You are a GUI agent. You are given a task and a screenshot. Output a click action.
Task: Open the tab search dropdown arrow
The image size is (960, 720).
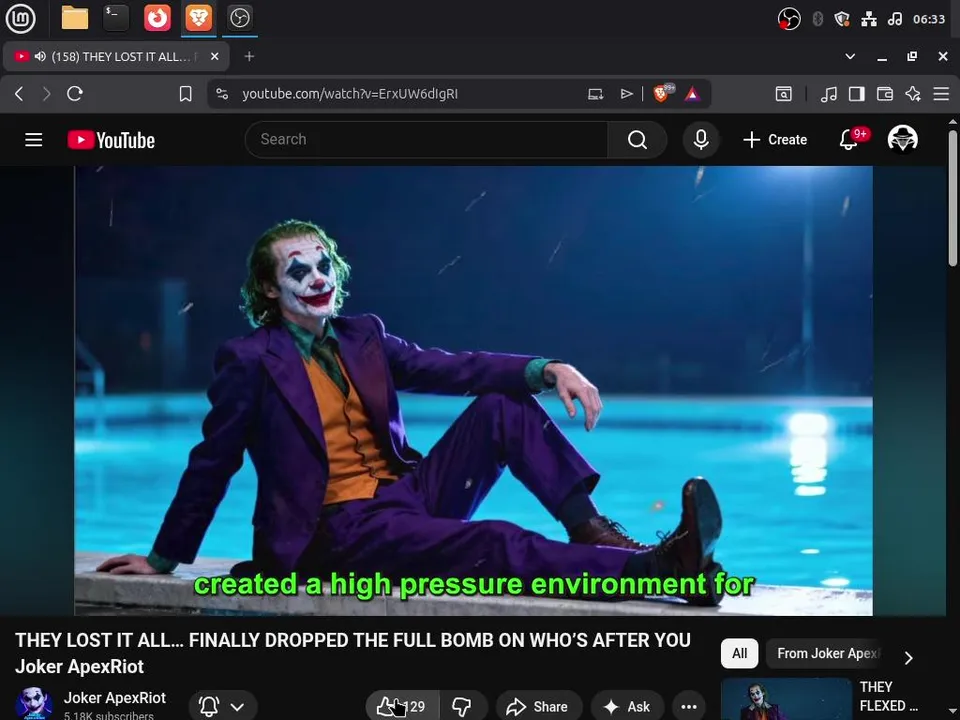click(850, 56)
